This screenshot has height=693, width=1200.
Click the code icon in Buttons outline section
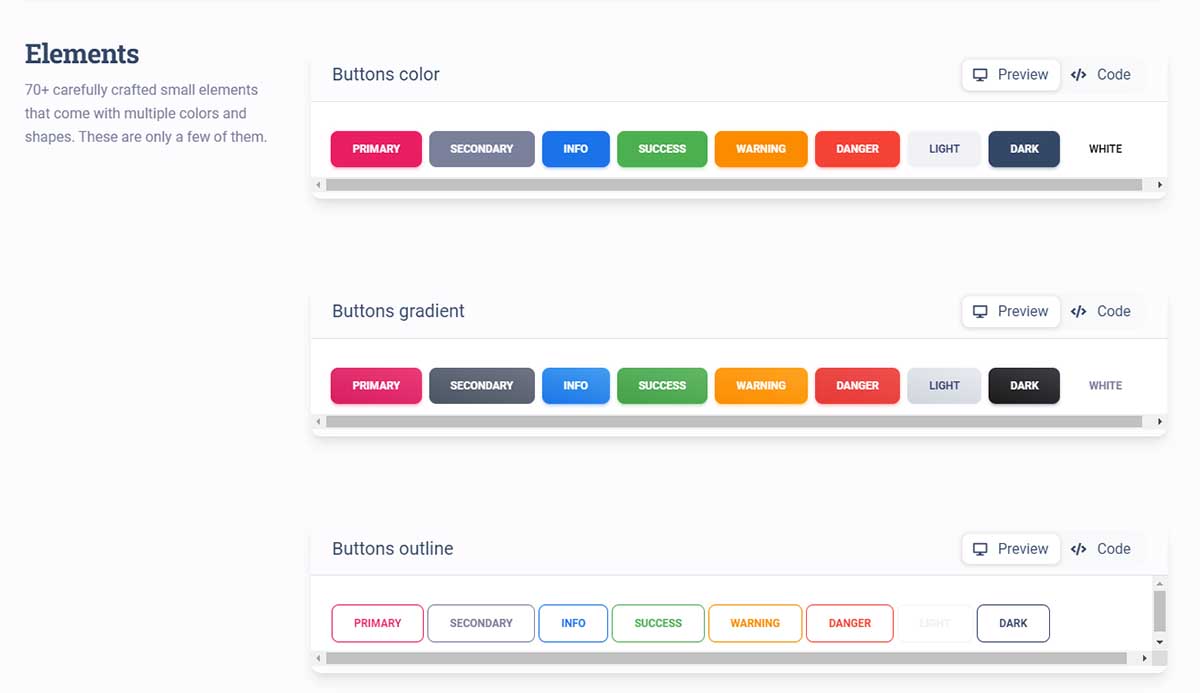pos(1078,548)
